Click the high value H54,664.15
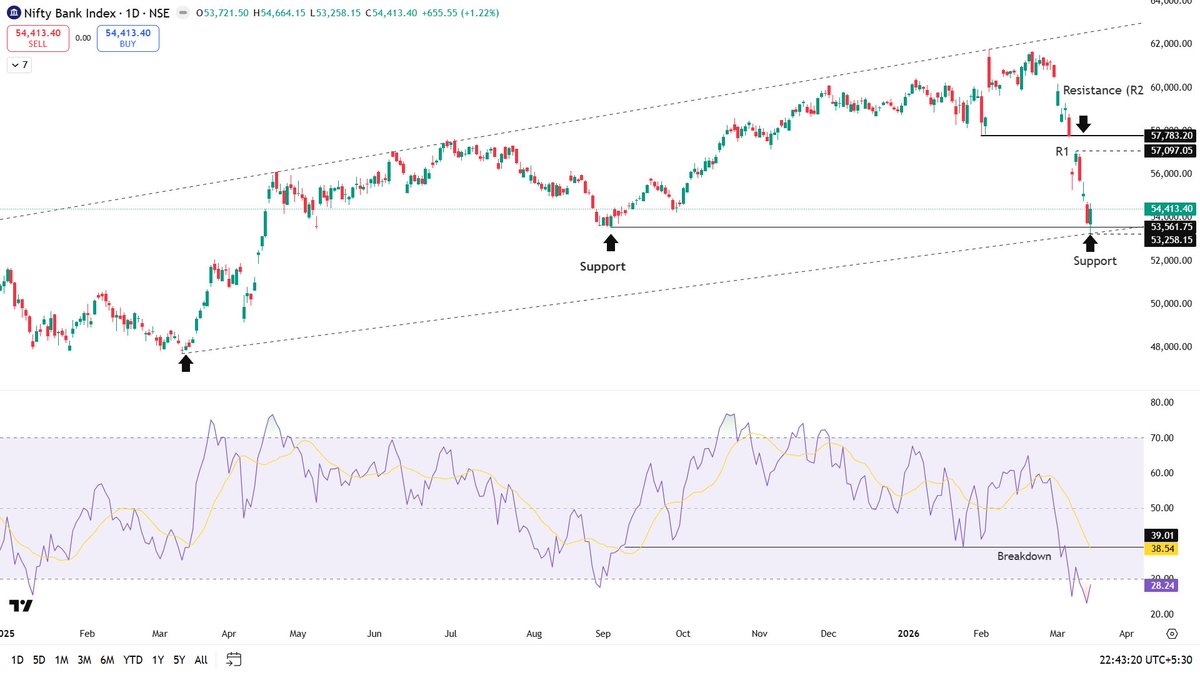 pyautogui.click(x=279, y=13)
